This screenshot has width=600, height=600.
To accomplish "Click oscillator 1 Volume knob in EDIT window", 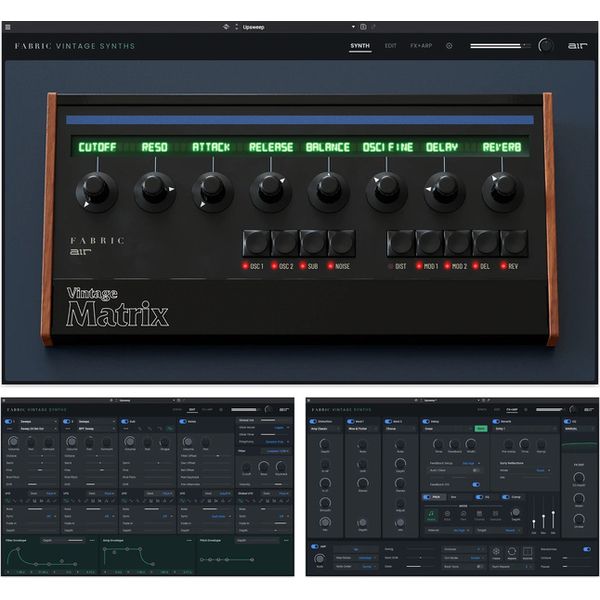I will [x=13, y=442].
